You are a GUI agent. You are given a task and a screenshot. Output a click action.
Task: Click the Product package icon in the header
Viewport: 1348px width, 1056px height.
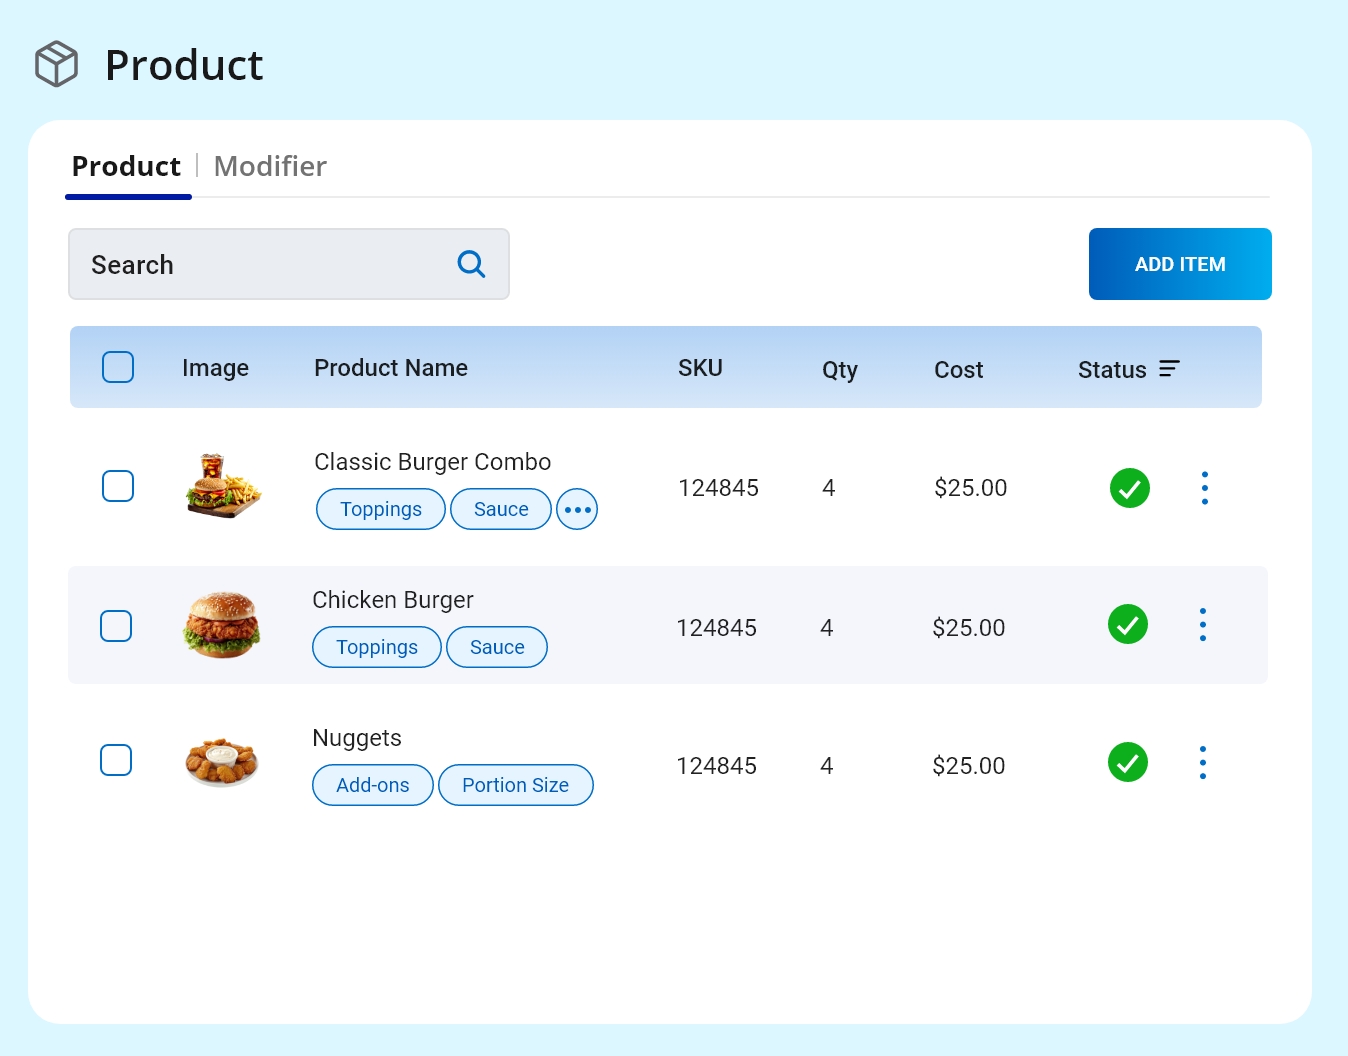(x=55, y=64)
